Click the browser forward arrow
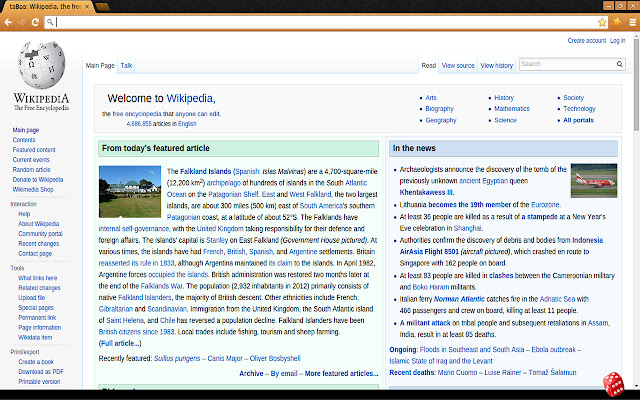640x400 pixels. pyautogui.click(x=22, y=22)
